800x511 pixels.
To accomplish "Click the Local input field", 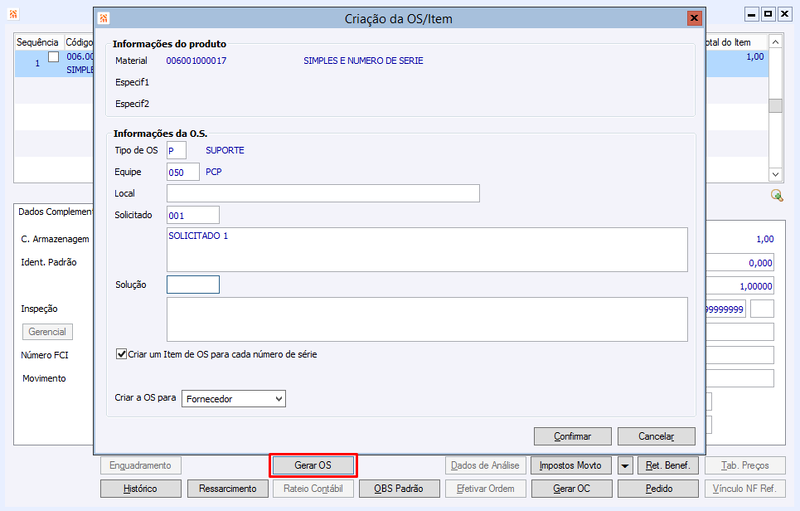I will (x=323, y=193).
